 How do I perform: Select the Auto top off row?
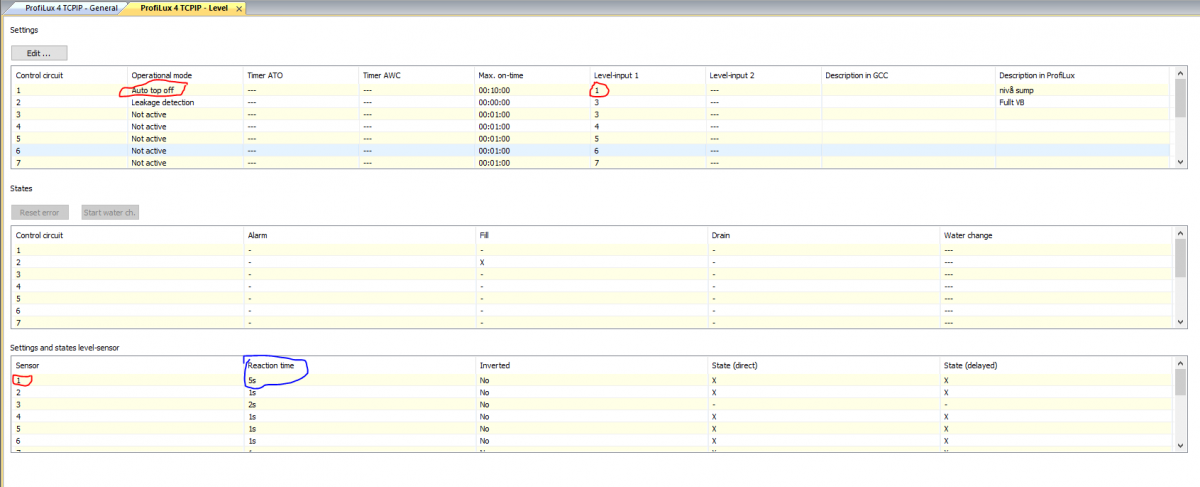[590, 90]
